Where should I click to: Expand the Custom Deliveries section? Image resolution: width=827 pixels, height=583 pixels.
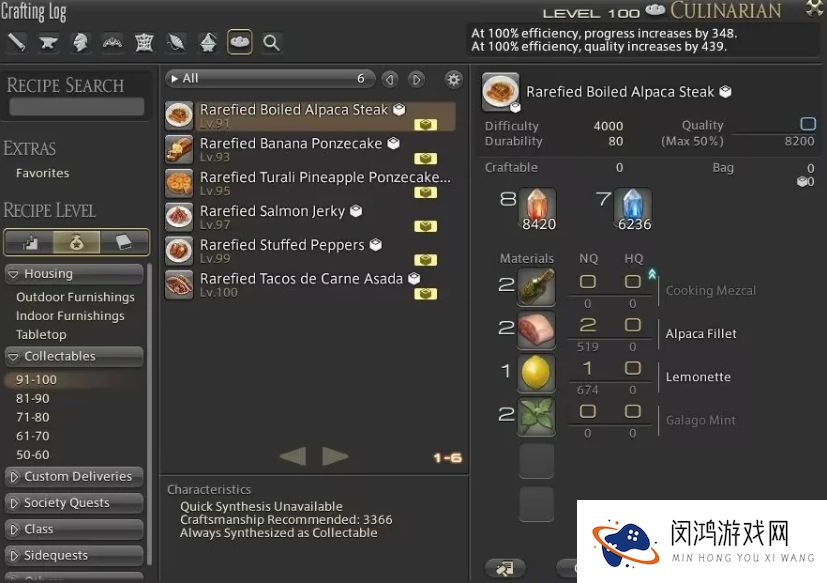(74, 476)
